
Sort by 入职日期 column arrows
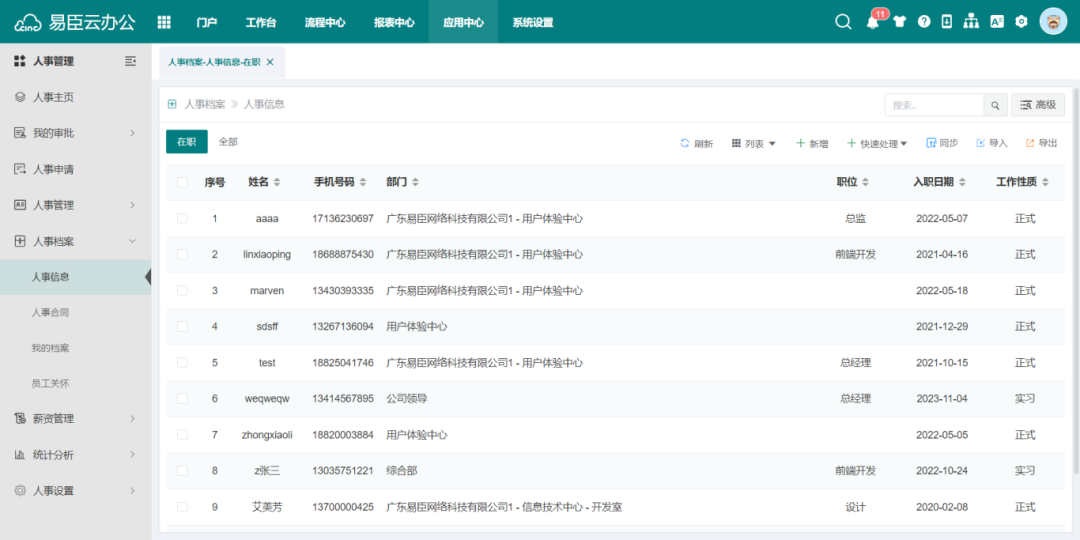[962, 183]
